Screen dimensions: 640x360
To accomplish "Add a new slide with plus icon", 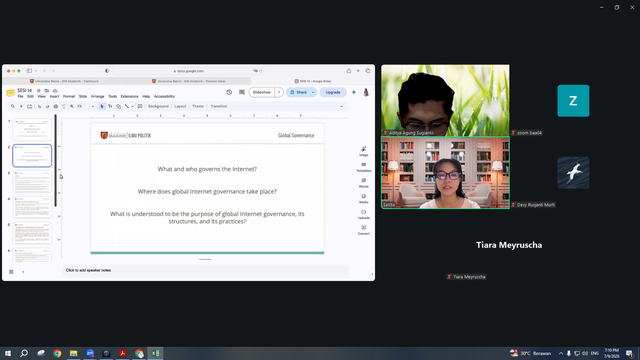I will (x=21, y=106).
